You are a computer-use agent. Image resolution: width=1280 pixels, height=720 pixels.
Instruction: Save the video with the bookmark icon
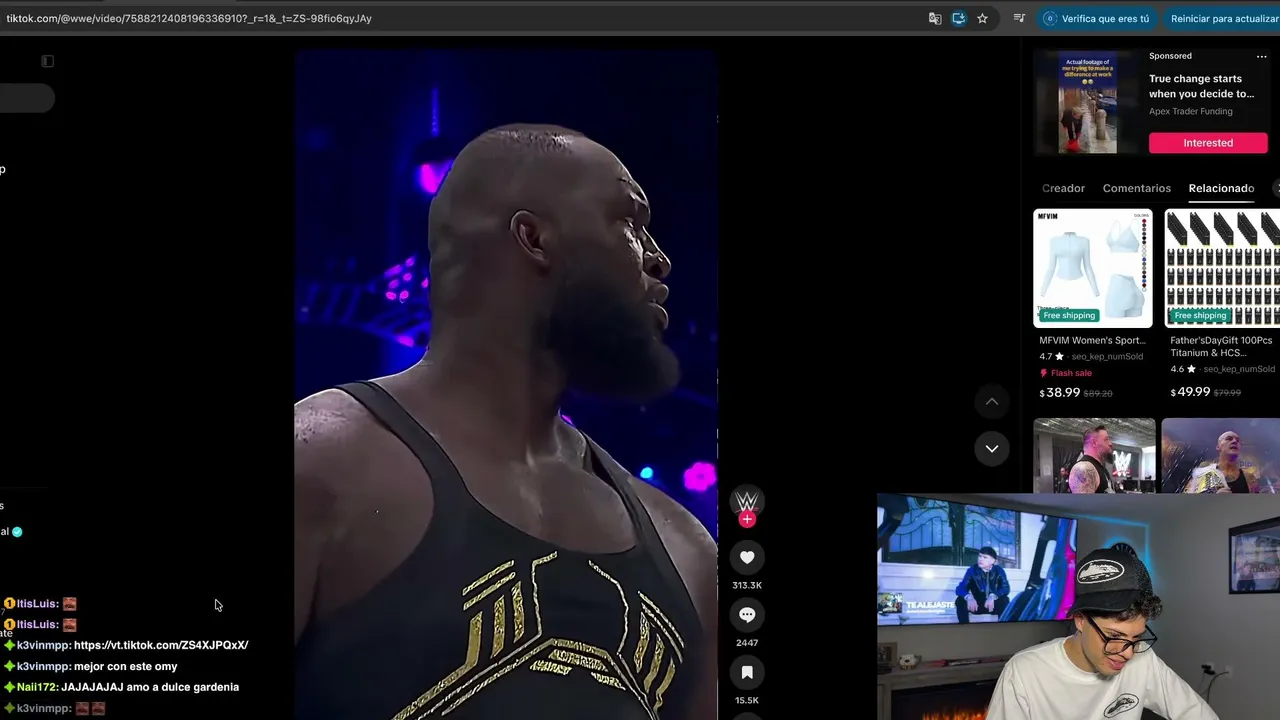pos(747,673)
